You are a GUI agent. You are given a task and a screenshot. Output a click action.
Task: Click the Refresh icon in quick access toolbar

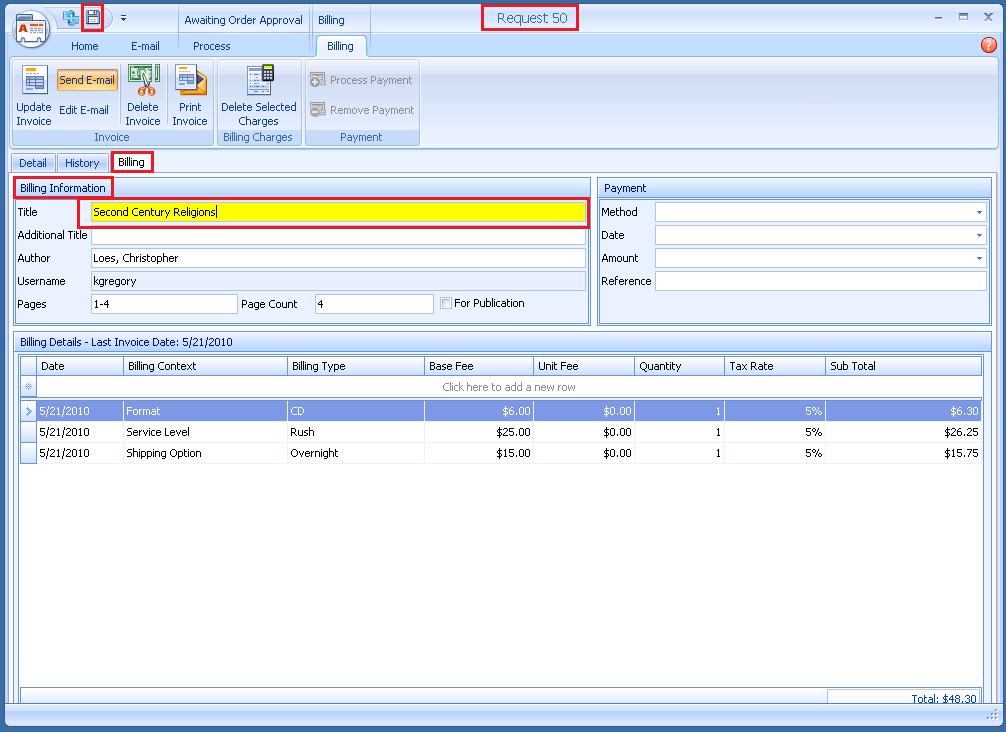pos(70,17)
